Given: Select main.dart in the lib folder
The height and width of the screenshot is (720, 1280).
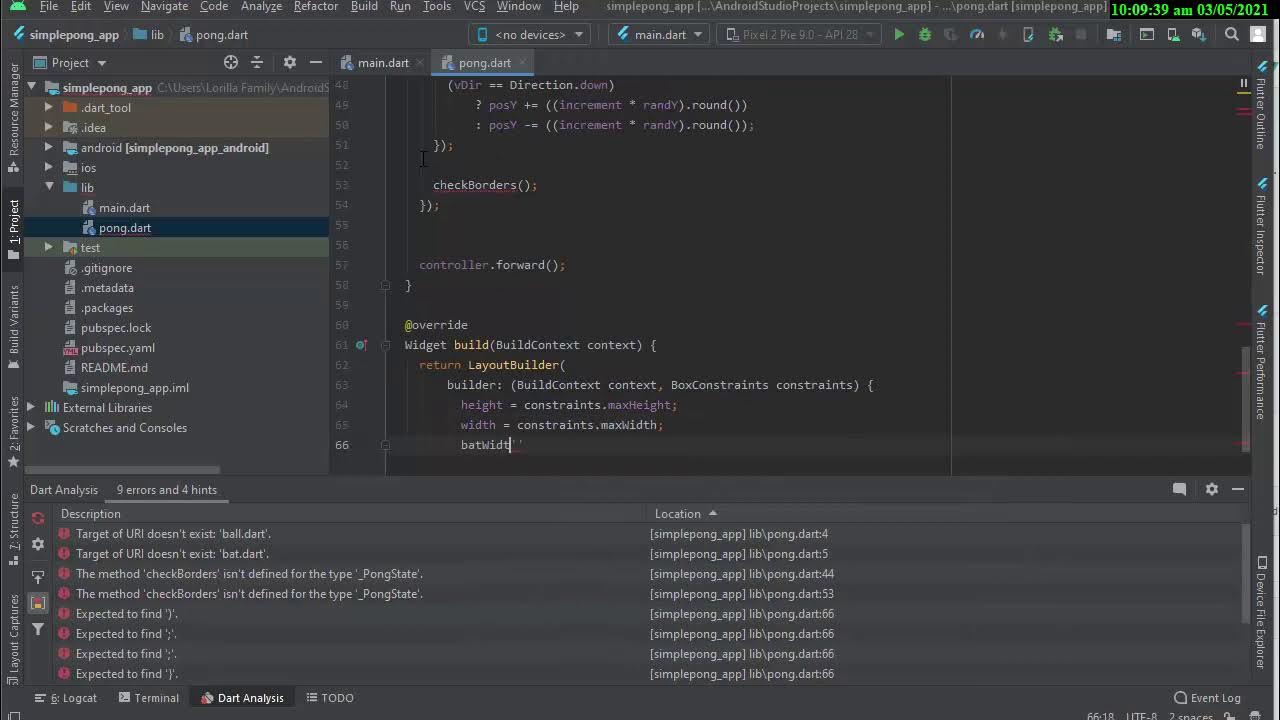Looking at the screenshot, I should point(124,208).
